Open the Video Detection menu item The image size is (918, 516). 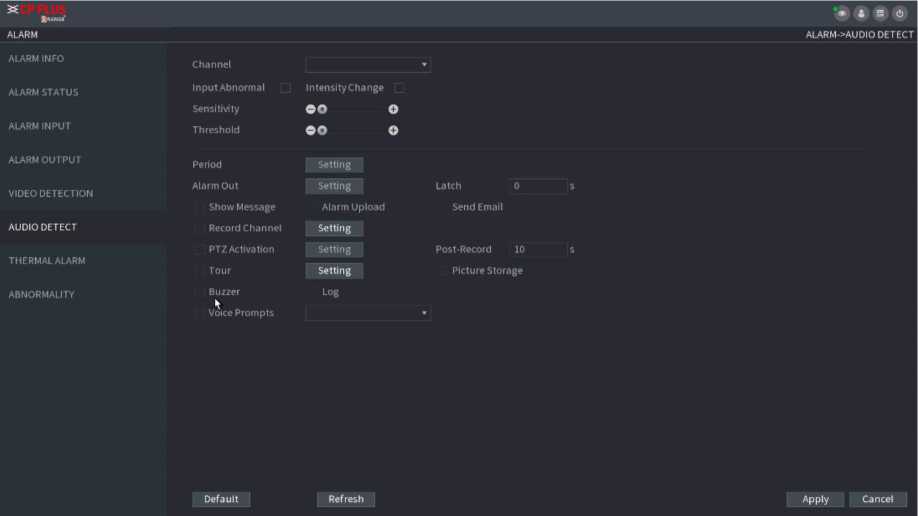[x=51, y=193]
